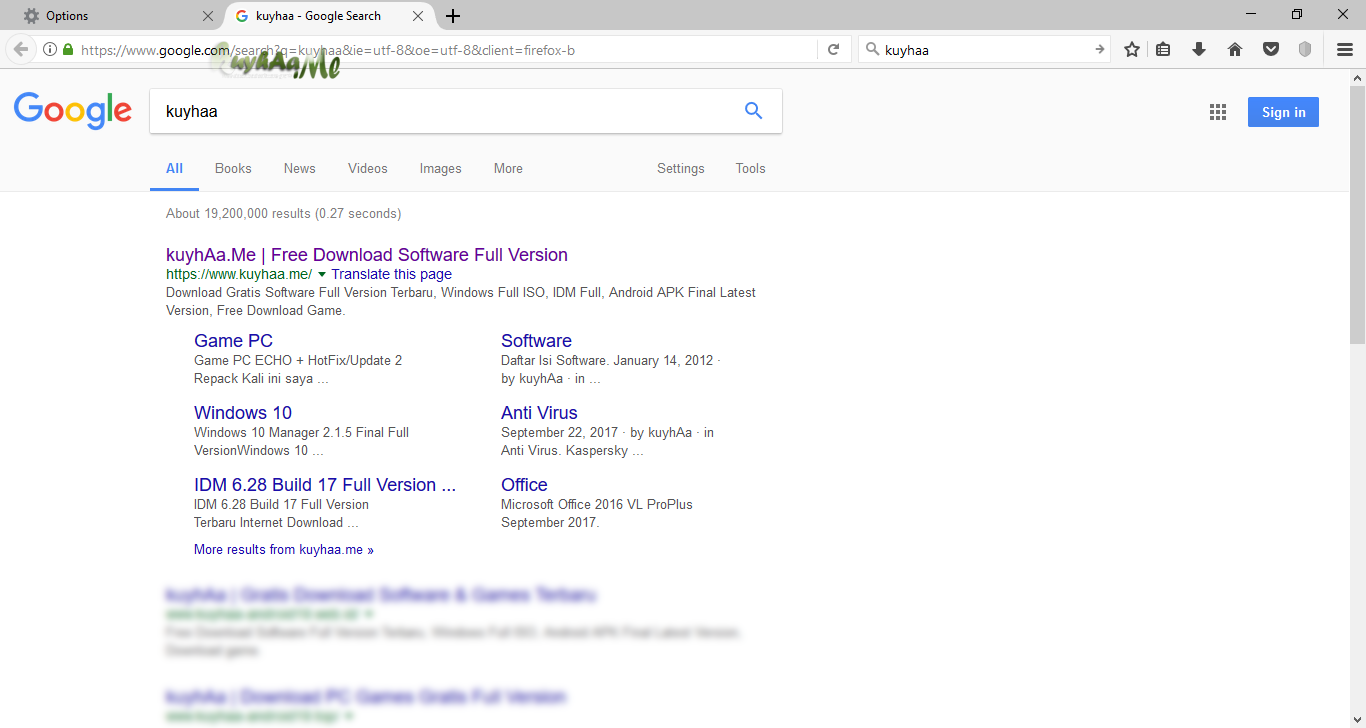Open the Firefox hamburger menu

[x=1345, y=49]
